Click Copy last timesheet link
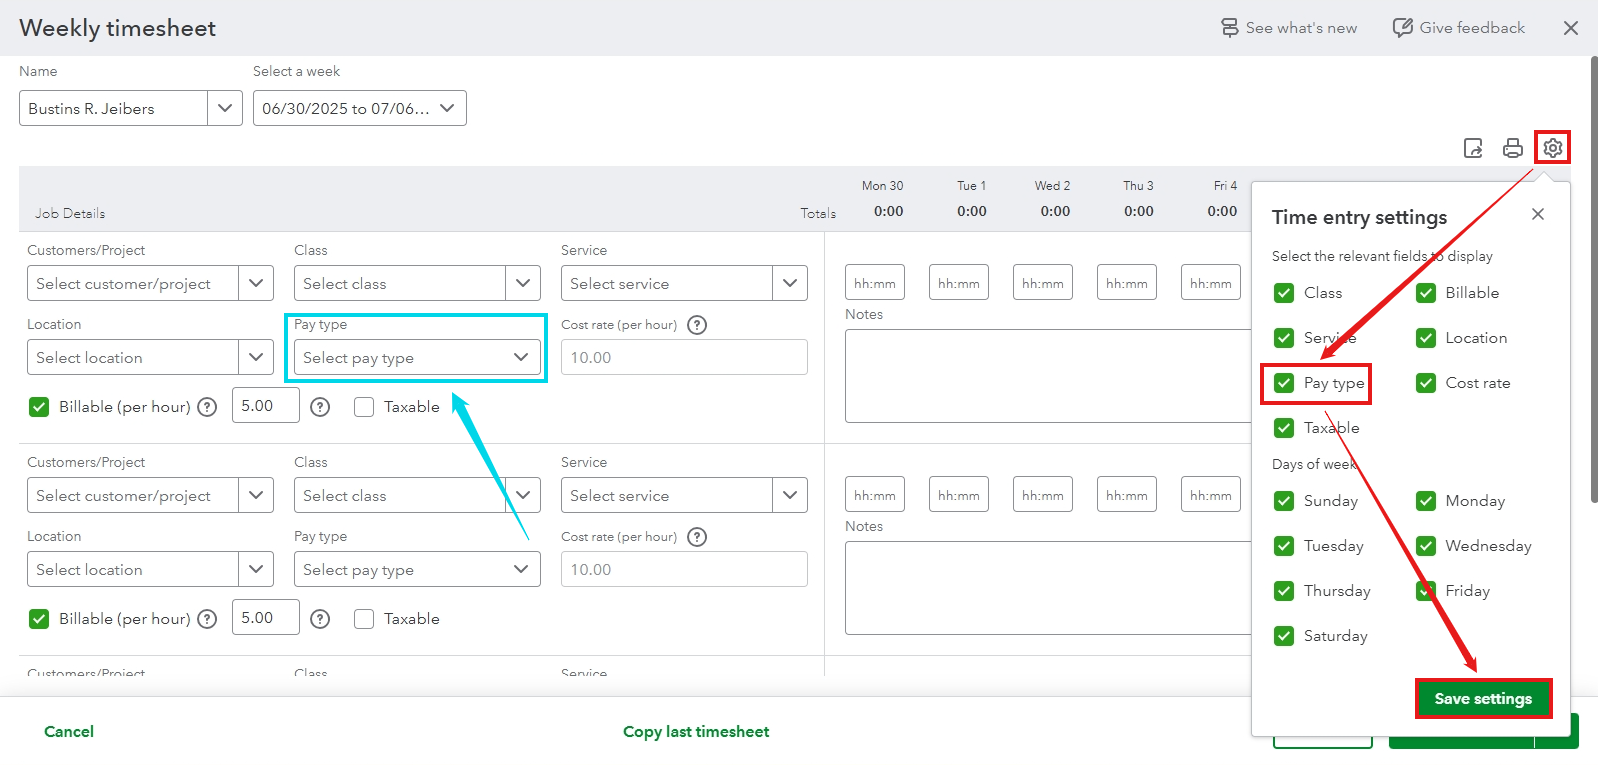Image resolution: width=1598 pixels, height=765 pixels. [696, 732]
